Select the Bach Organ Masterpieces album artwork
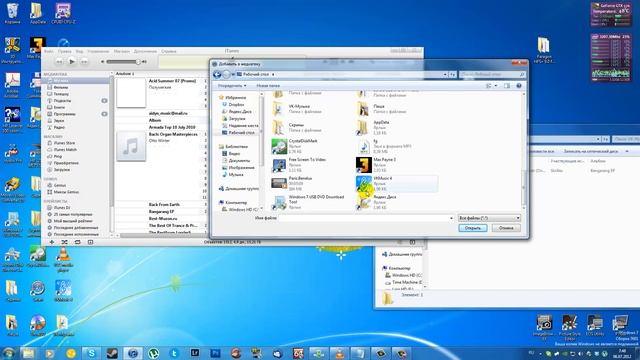 (131, 146)
